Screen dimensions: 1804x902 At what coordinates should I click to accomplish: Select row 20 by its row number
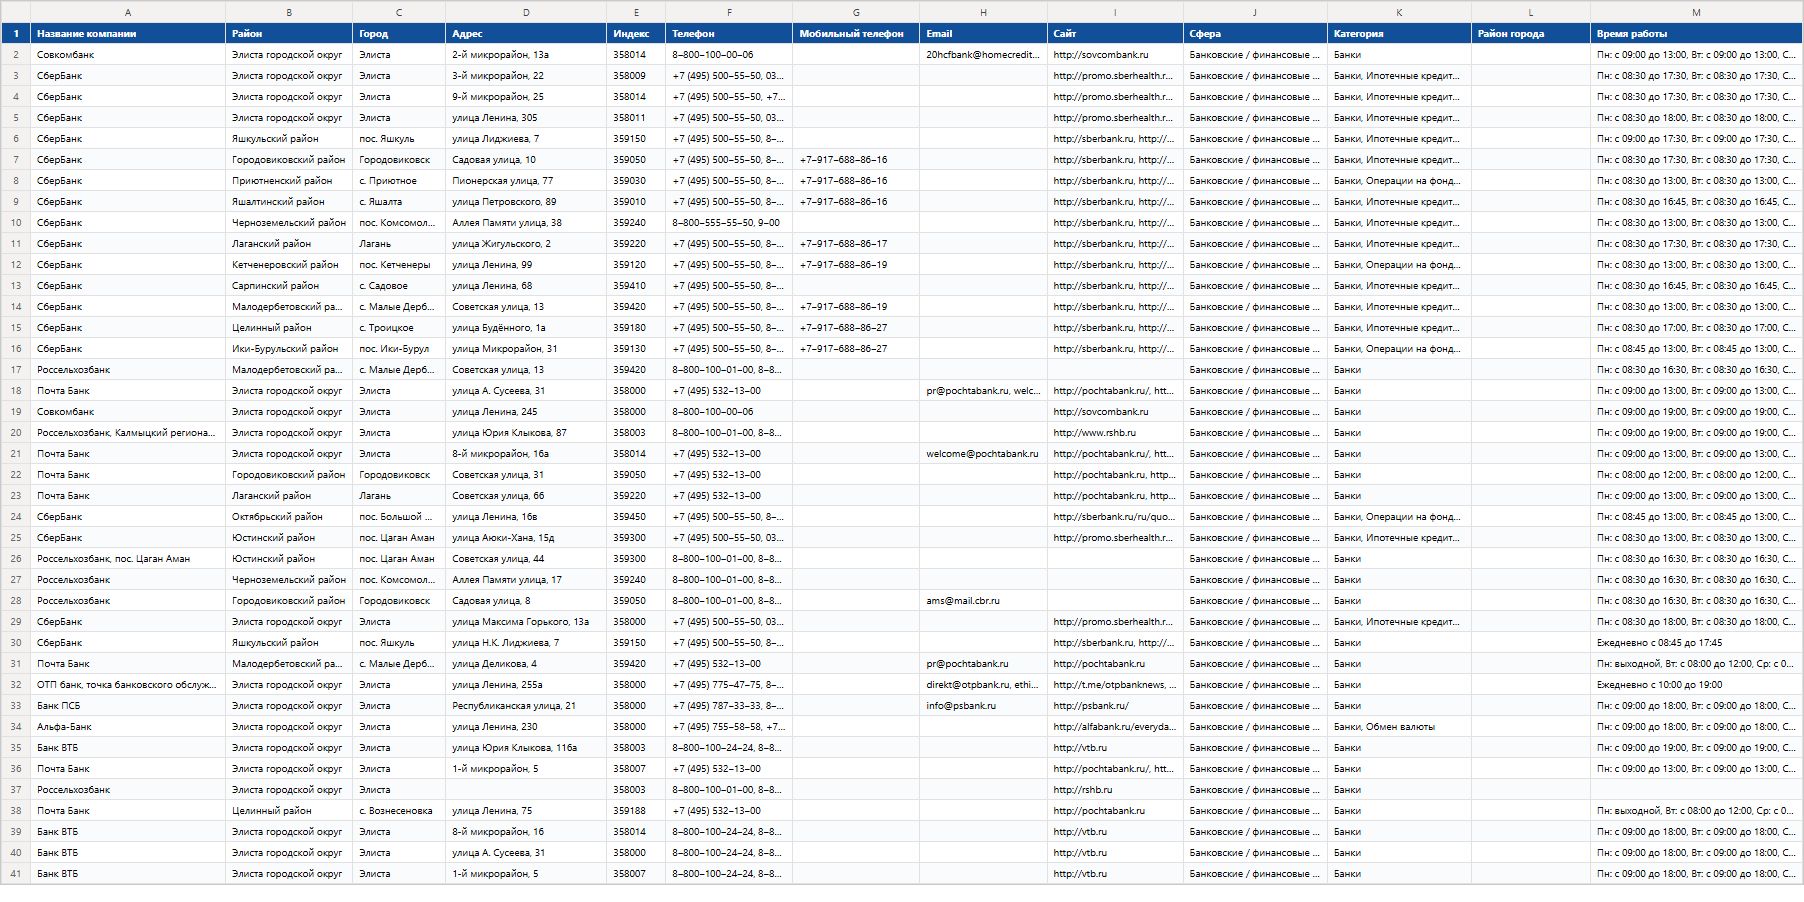tap(15, 433)
